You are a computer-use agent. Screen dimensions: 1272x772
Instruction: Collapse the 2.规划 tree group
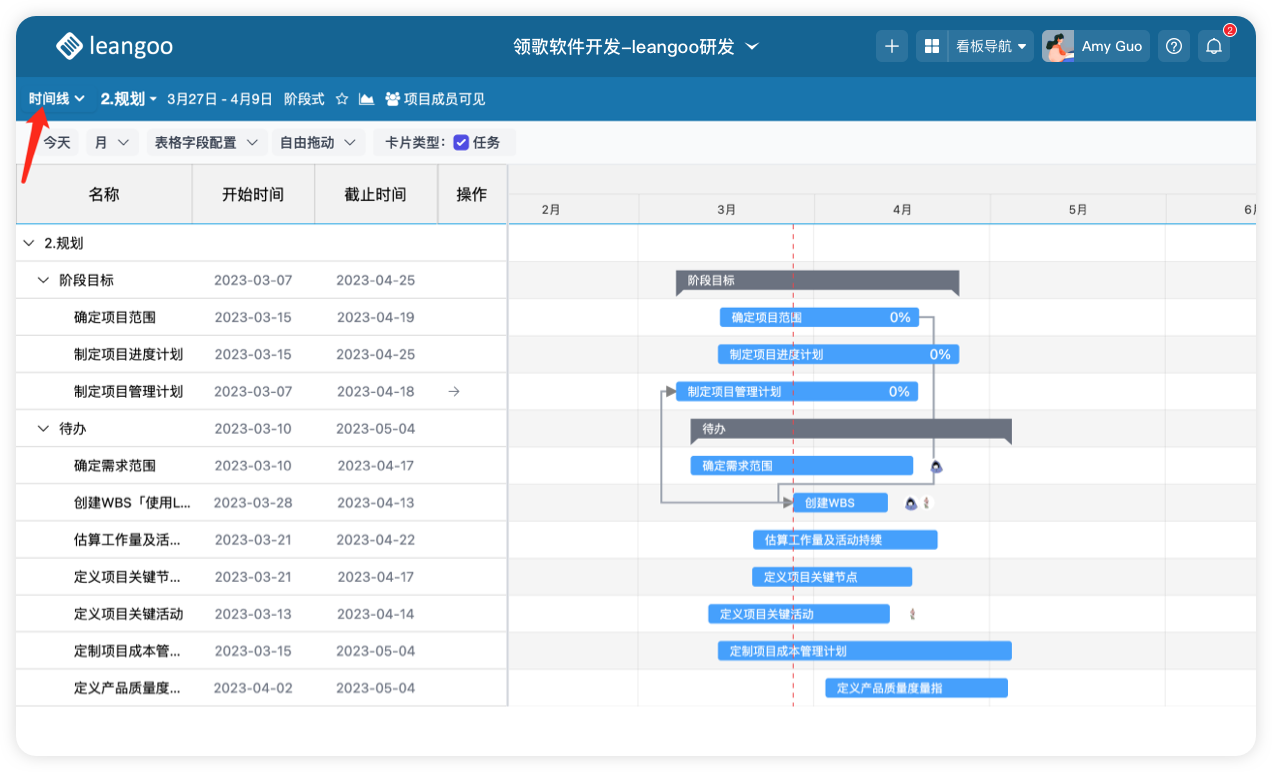(x=29, y=243)
